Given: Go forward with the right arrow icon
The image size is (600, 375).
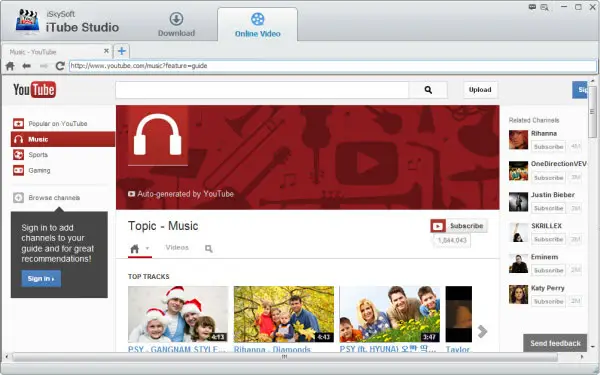Looking at the screenshot, I should 43,66.
